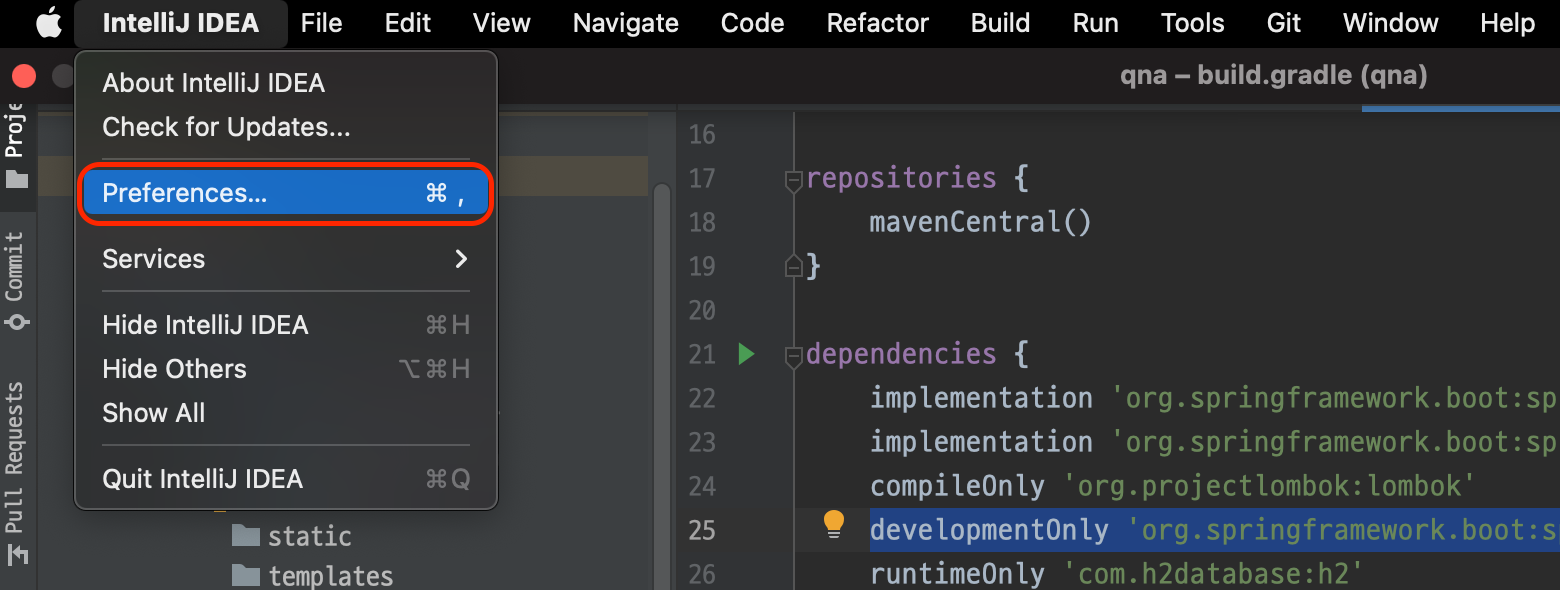Open the Navigate menu
Viewport: 1560px width, 590px height.
coord(626,23)
